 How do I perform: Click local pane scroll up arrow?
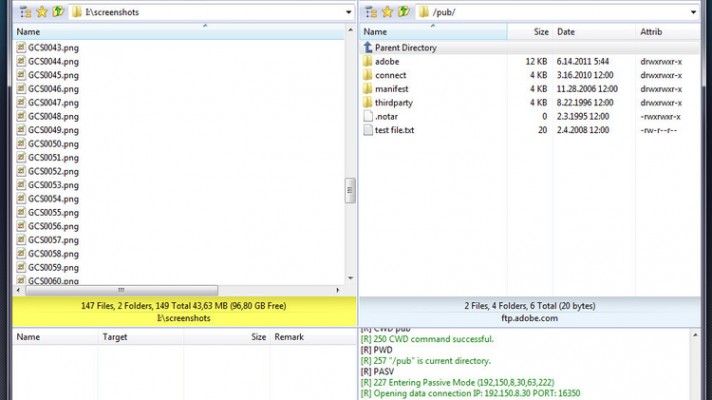(350, 30)
